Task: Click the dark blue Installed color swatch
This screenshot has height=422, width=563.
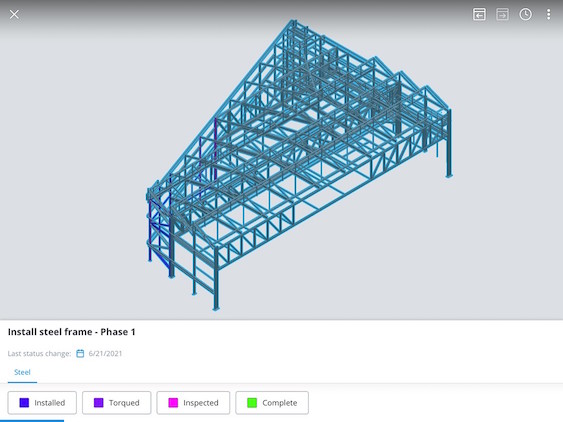Action: pyautogui.click(x=24, y=403)
